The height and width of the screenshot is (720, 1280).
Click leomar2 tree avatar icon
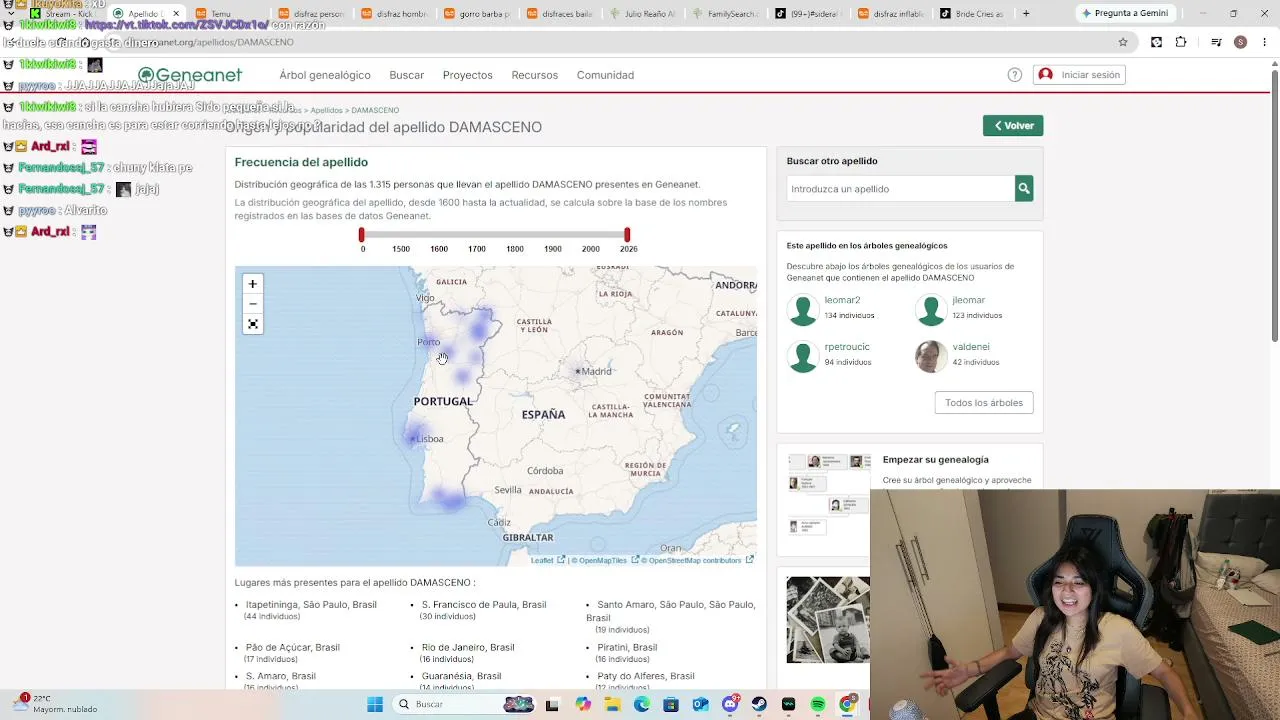(x=803, y=310)
